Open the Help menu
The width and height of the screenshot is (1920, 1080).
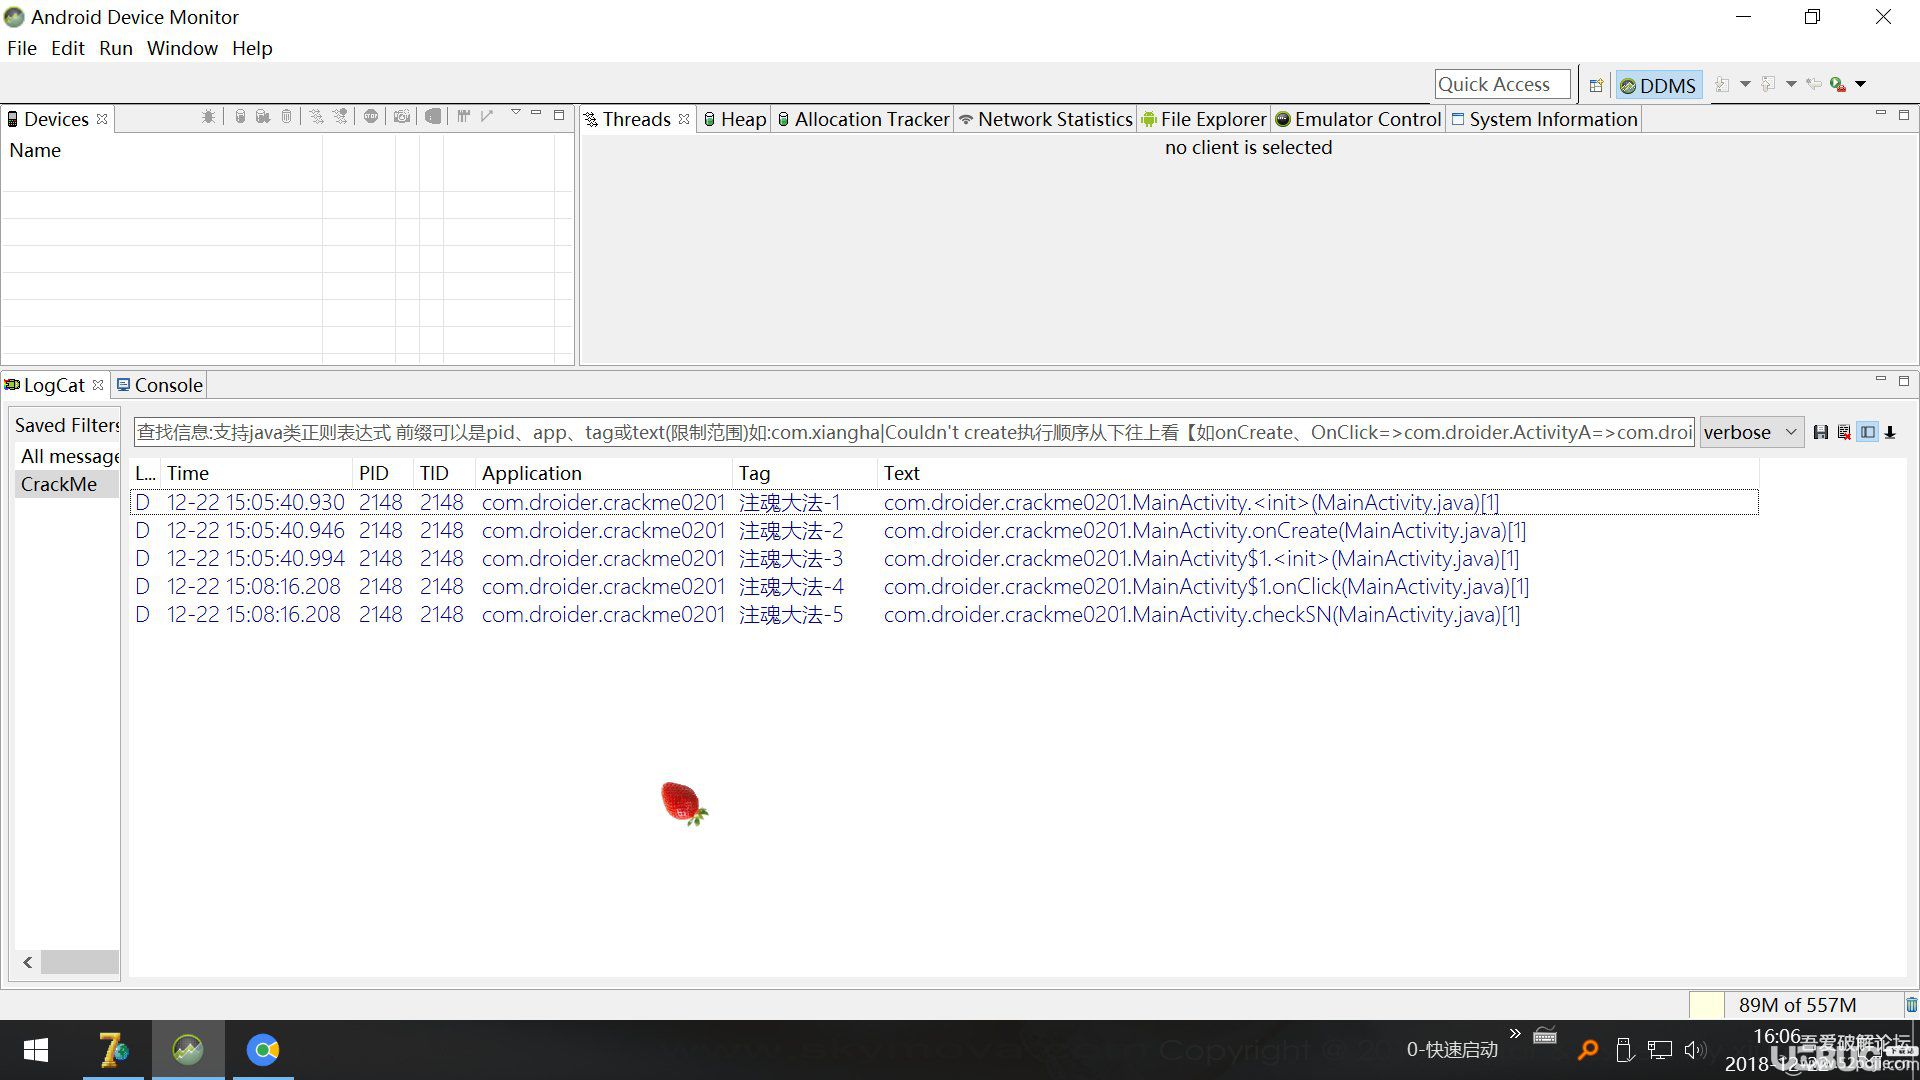[x=252, y=47]
